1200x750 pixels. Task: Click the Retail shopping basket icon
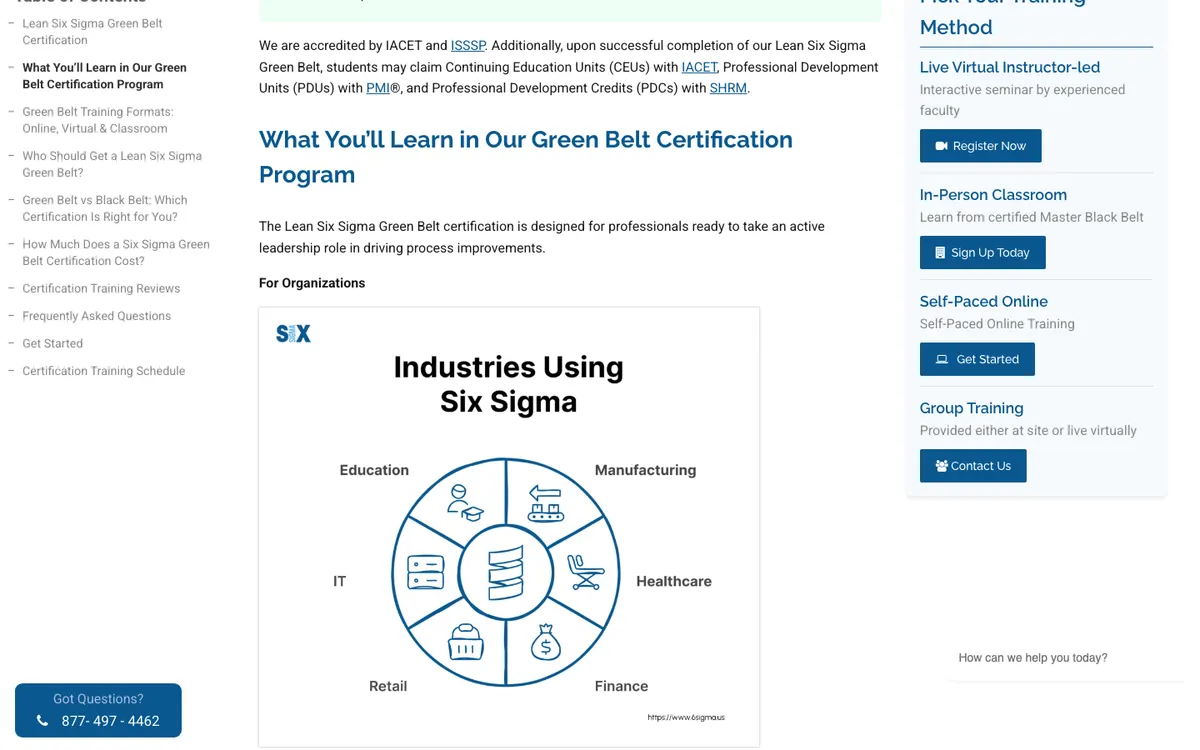point(465,642)
